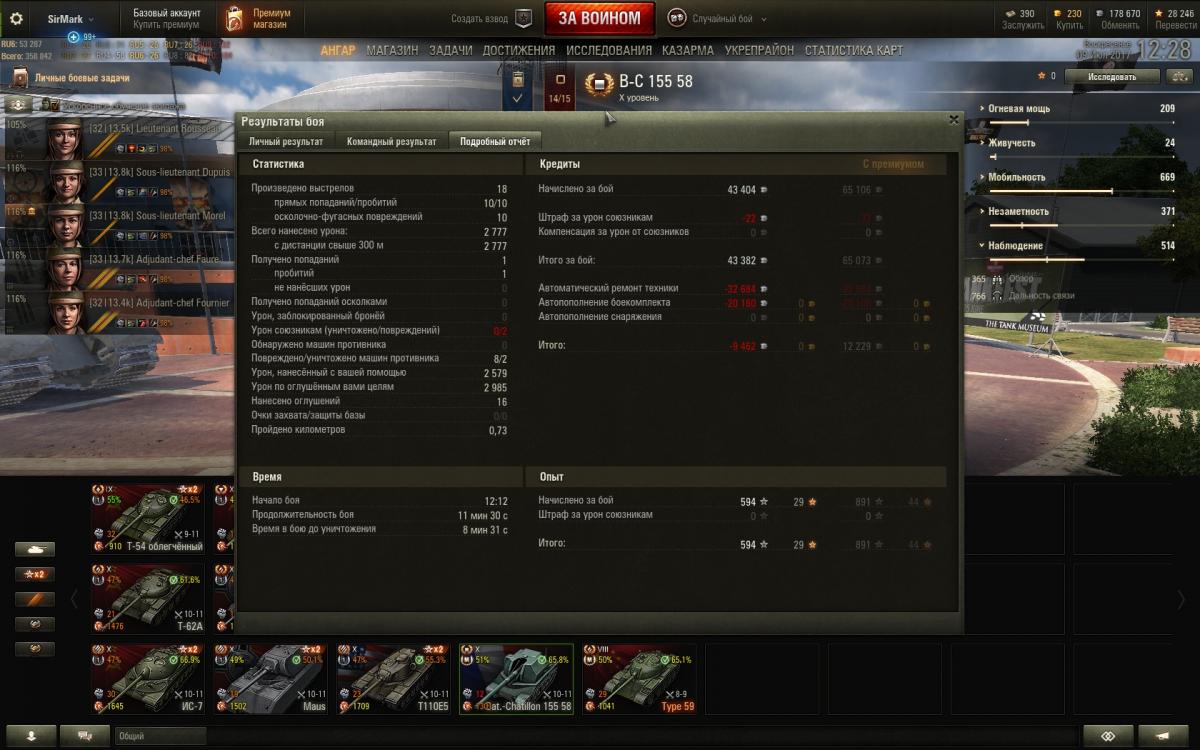Screen dimensions: 1200x750
Task: Click the Premium shop icon
Action: pyautogui.click(x=233, y=18)
